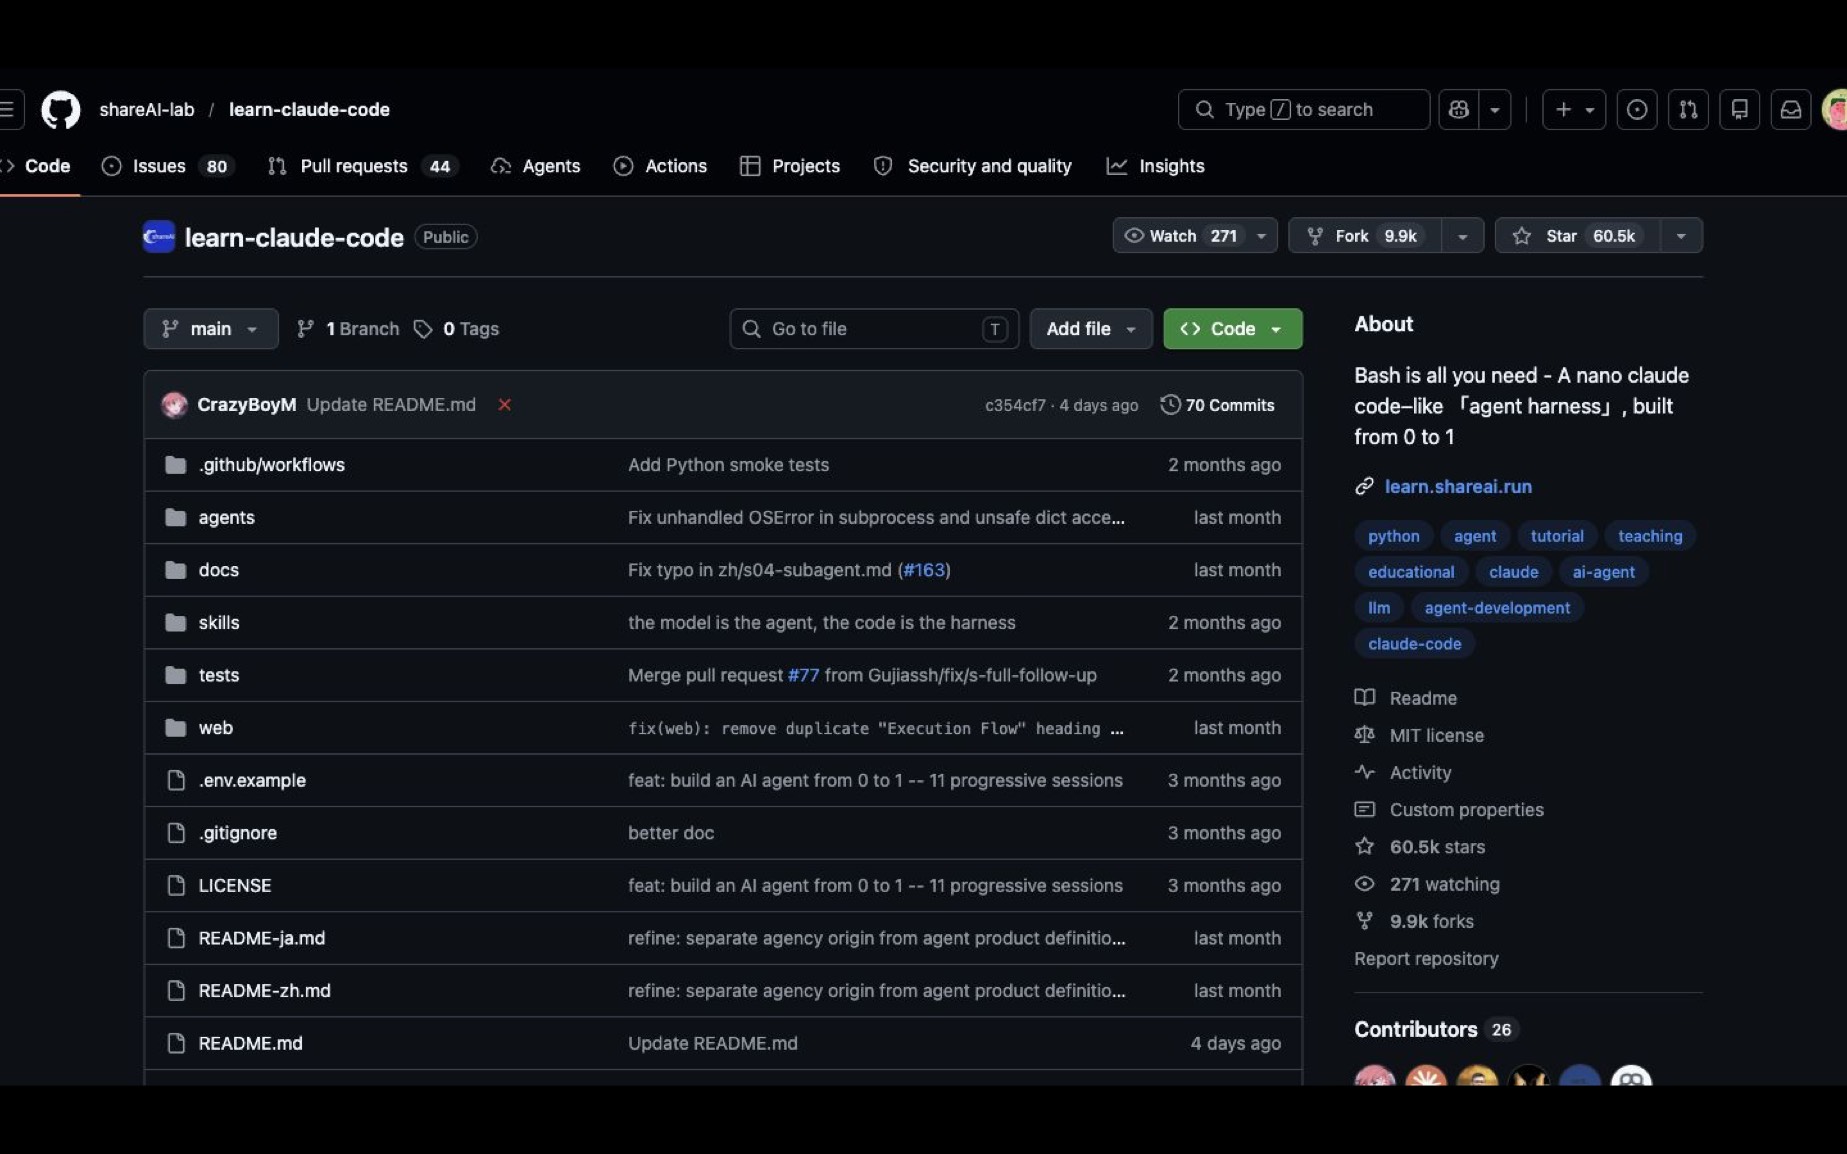The image size is (1847, 1154).
Task: Open the Security and quality tab
Action: coord(973,166)
